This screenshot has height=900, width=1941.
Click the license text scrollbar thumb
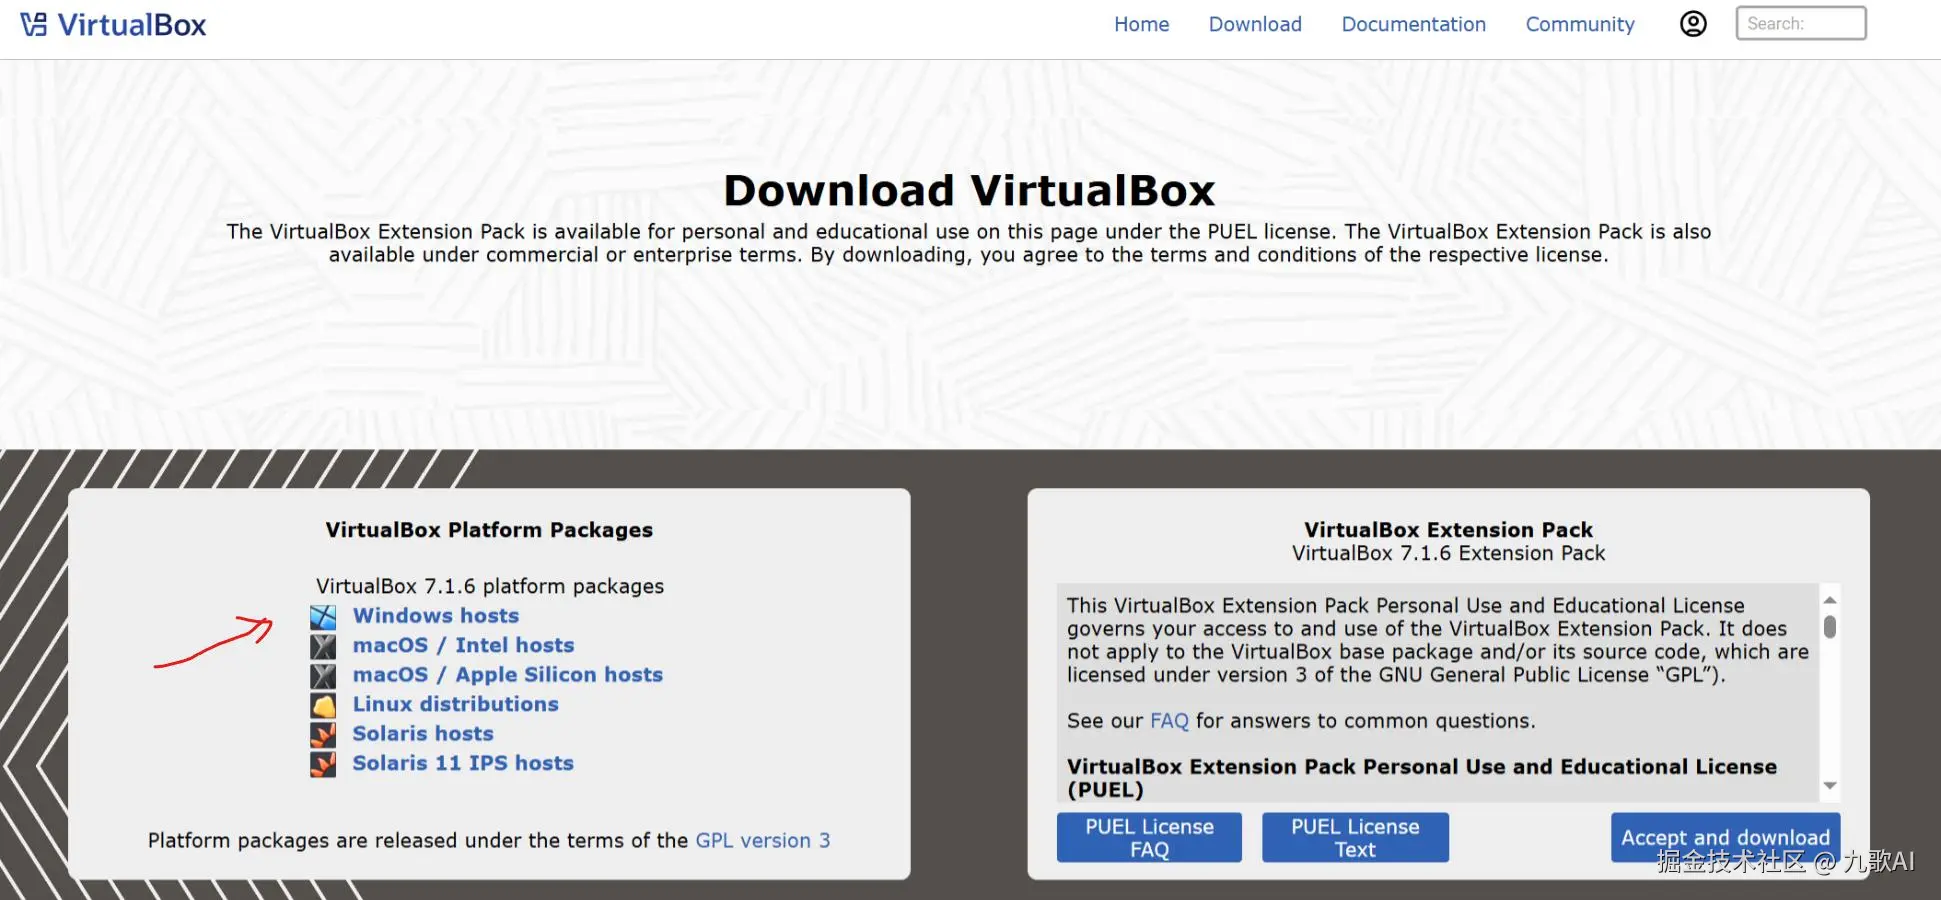click(x=1830, y=627)
